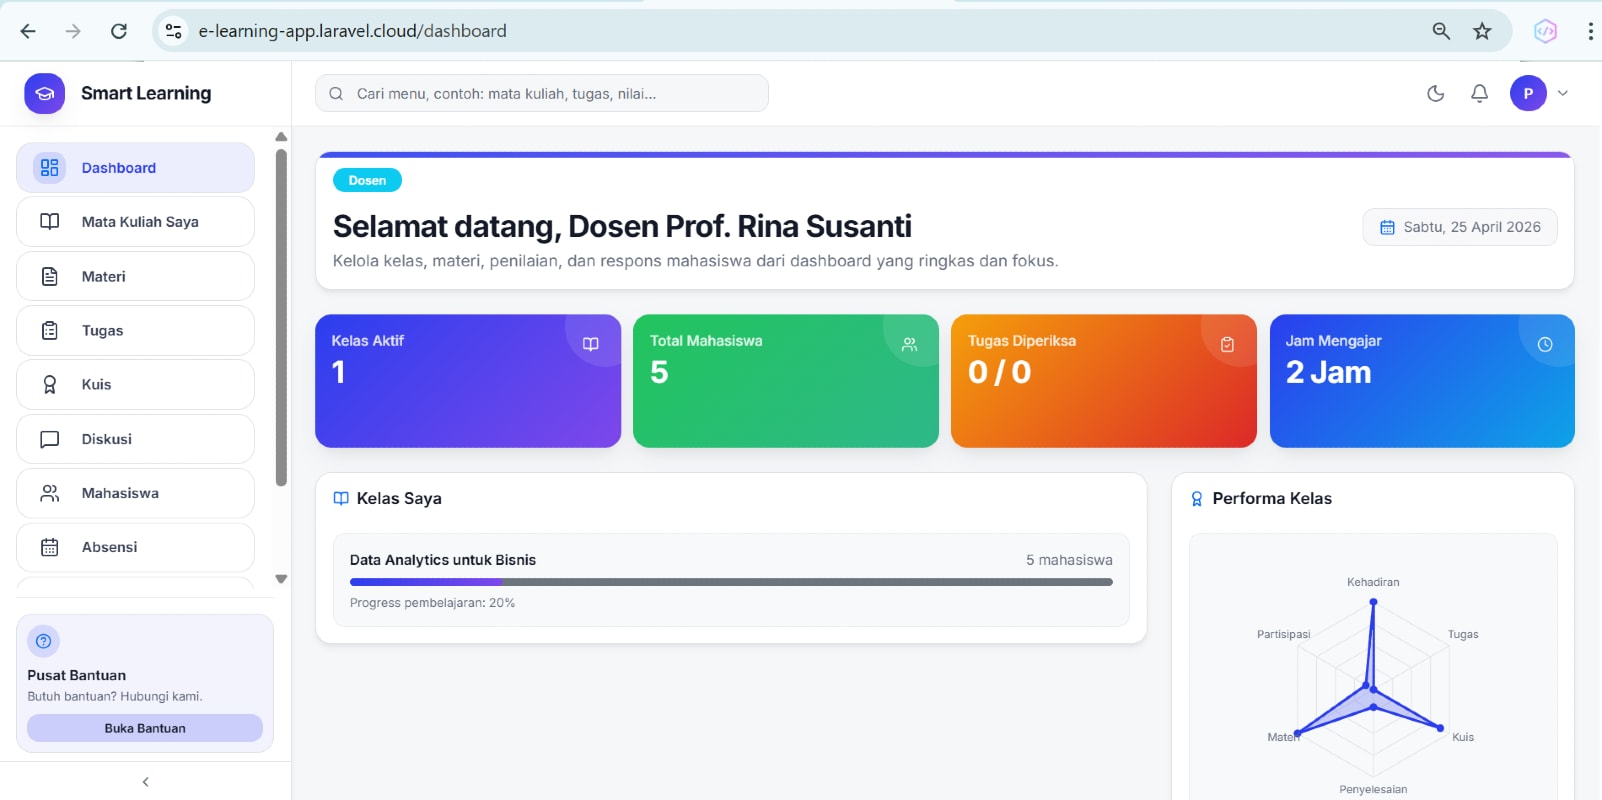
Task: Open the Jam Mengajar stat card
Action: (1422, 381)
